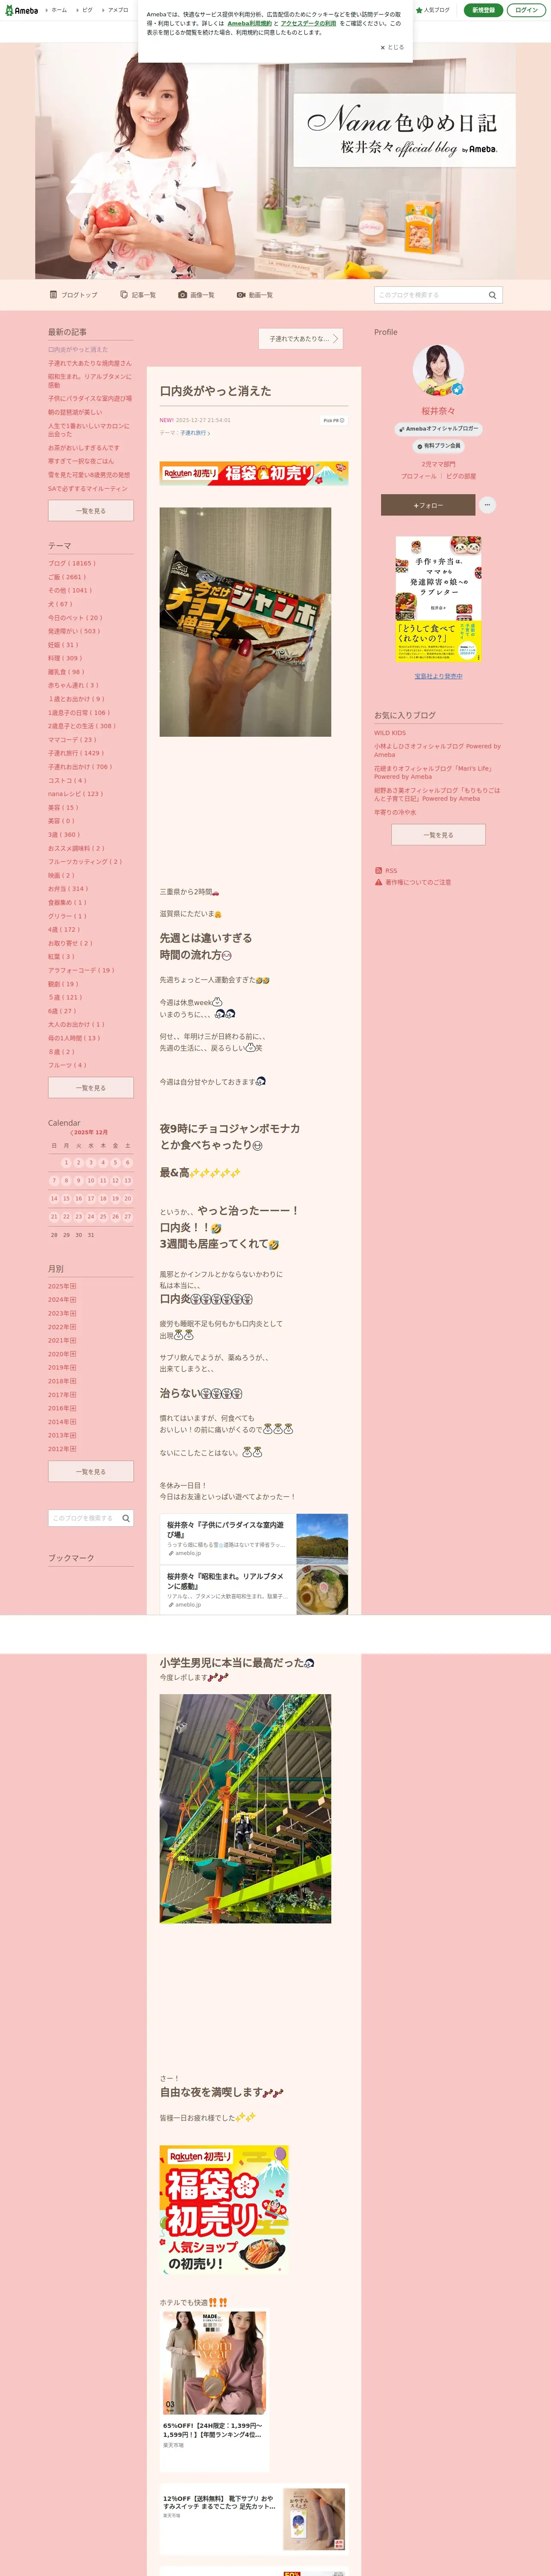Click the Amebaオフィシャルブロガー badge
Viewport: 551px width, 2576px height.
pyautogui.click(x=438, y=429)
